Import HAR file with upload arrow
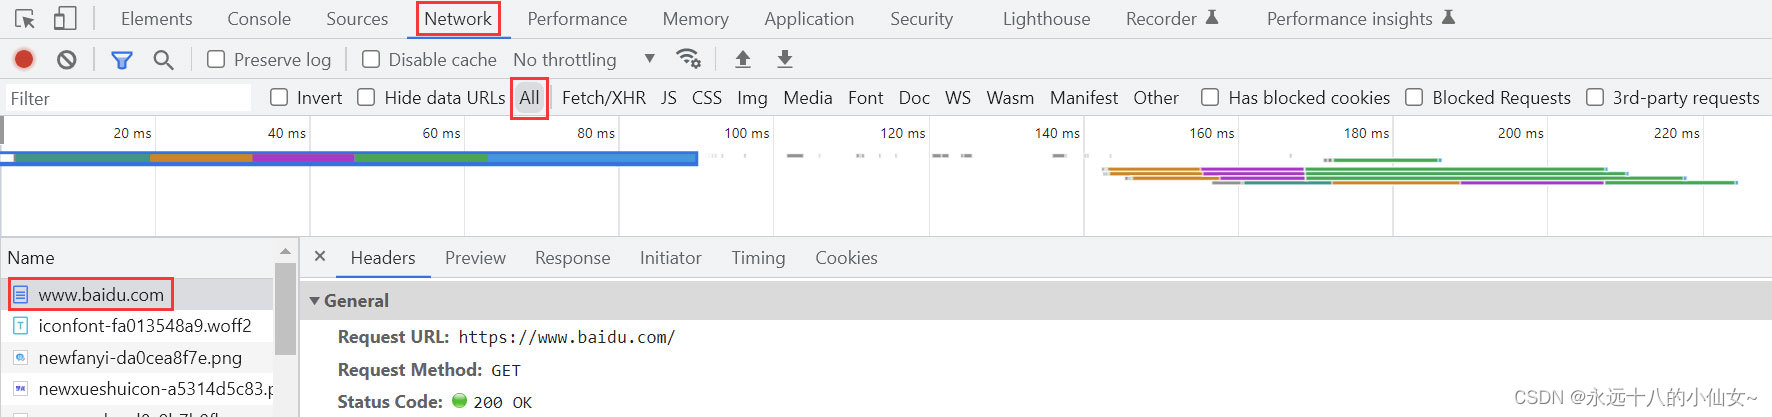 [x=743, y=59]
